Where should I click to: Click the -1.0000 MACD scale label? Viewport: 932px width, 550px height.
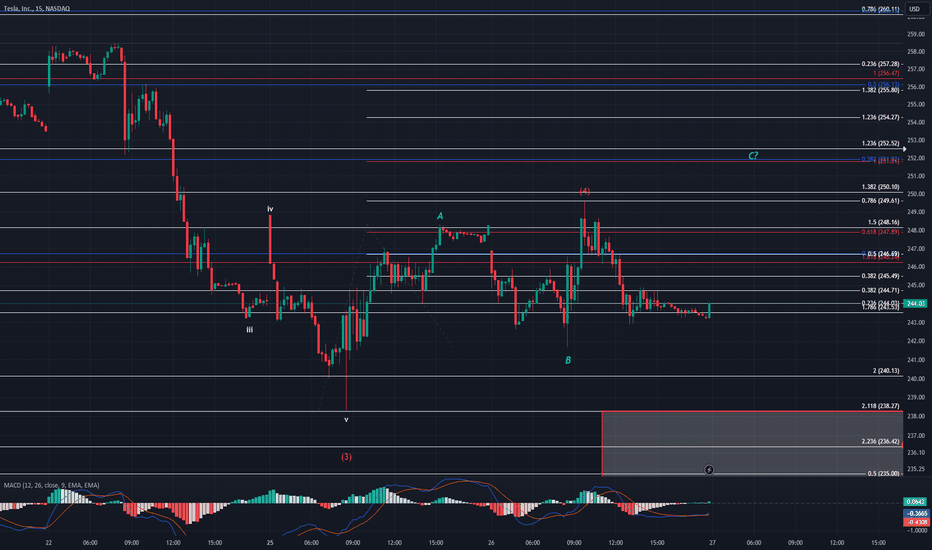(x=917, y=530)
